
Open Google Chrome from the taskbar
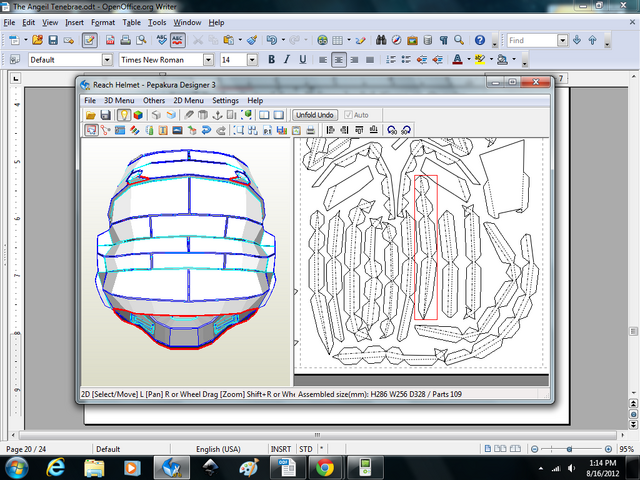(324, 467)
